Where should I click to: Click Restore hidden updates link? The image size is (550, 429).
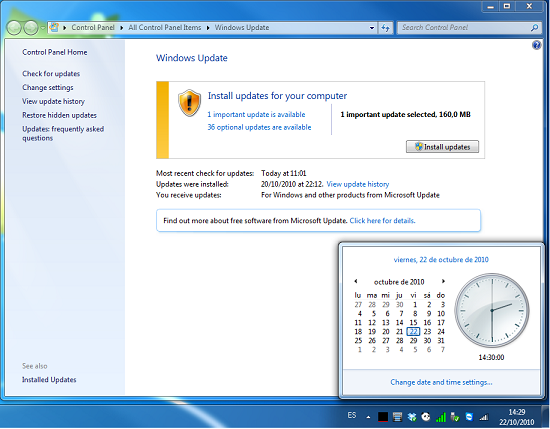[x=60, y=115]
